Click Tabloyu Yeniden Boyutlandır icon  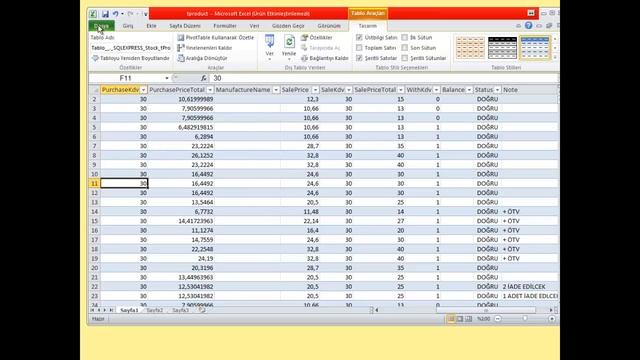(x=95, y=58)
